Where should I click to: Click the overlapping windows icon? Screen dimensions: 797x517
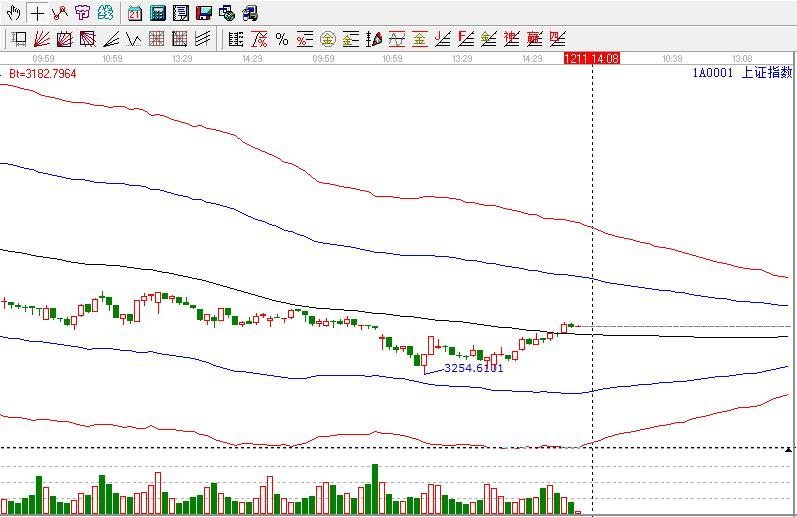(x=227, y=13)
